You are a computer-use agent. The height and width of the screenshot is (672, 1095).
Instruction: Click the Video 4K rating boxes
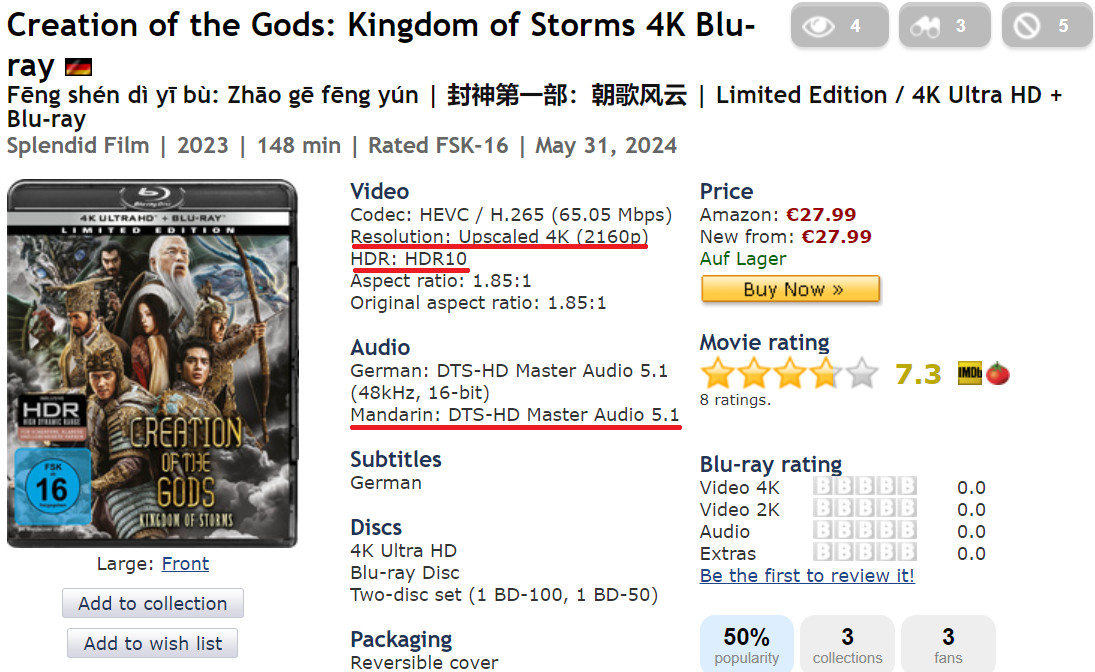point(865,486)
